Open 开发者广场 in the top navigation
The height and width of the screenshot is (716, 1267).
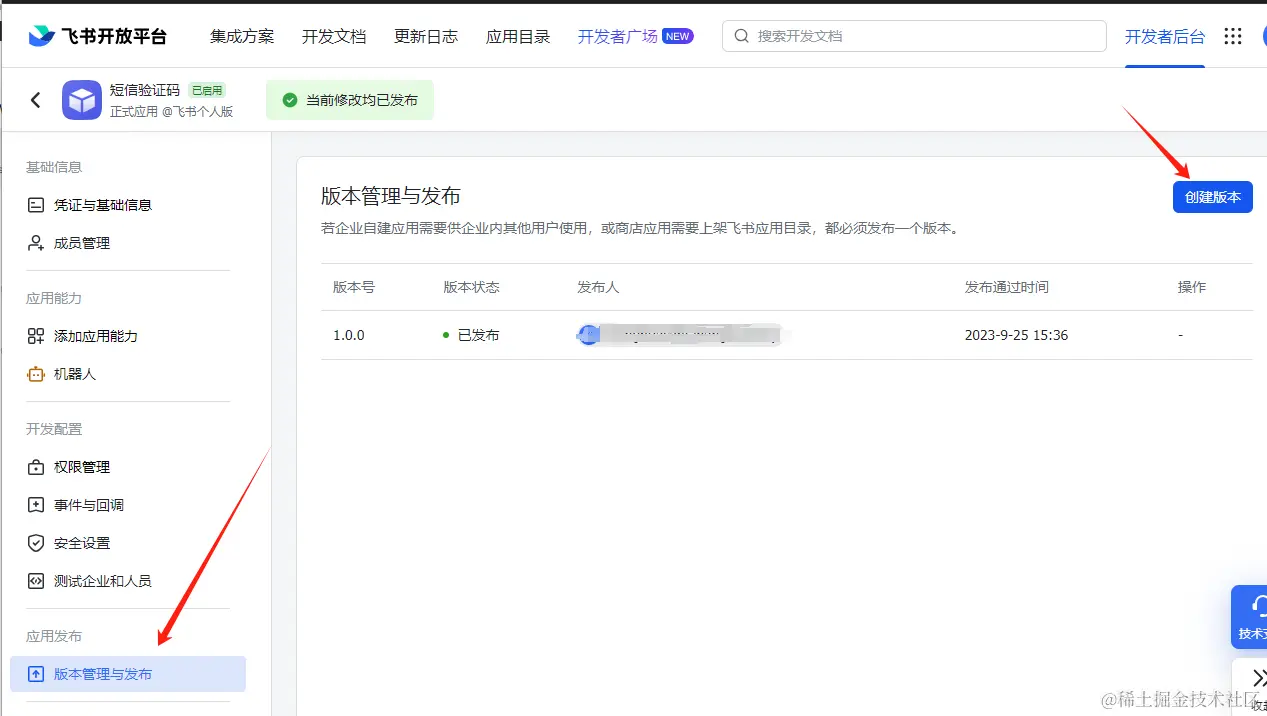click(618, 36)
